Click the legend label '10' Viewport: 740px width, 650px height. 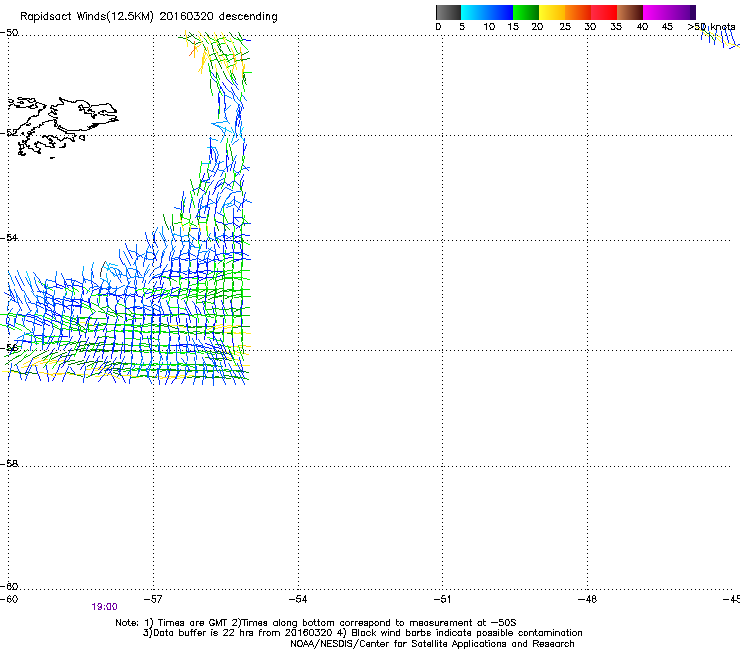[489, 27]
